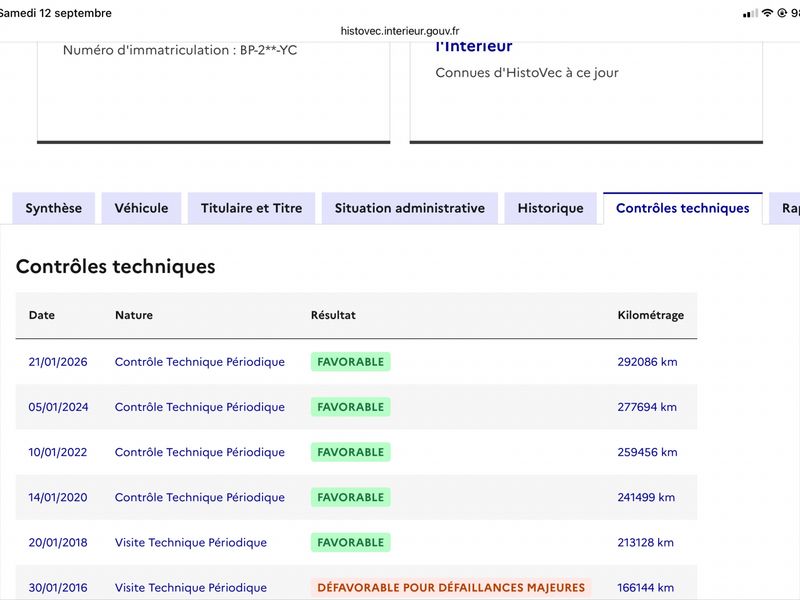
Task: Click the DÉFAVORABLE POUR DÉFAILLANCES MAJEURES badge
Action: tap(451, 587)
